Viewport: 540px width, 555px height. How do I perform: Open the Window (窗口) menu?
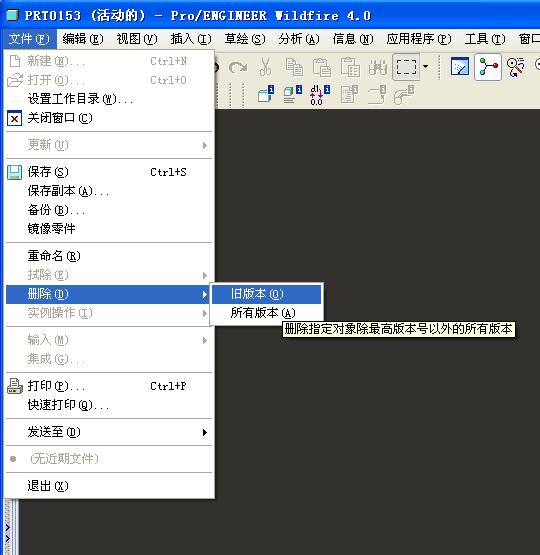pyautogui.click(x=529, y=39)
